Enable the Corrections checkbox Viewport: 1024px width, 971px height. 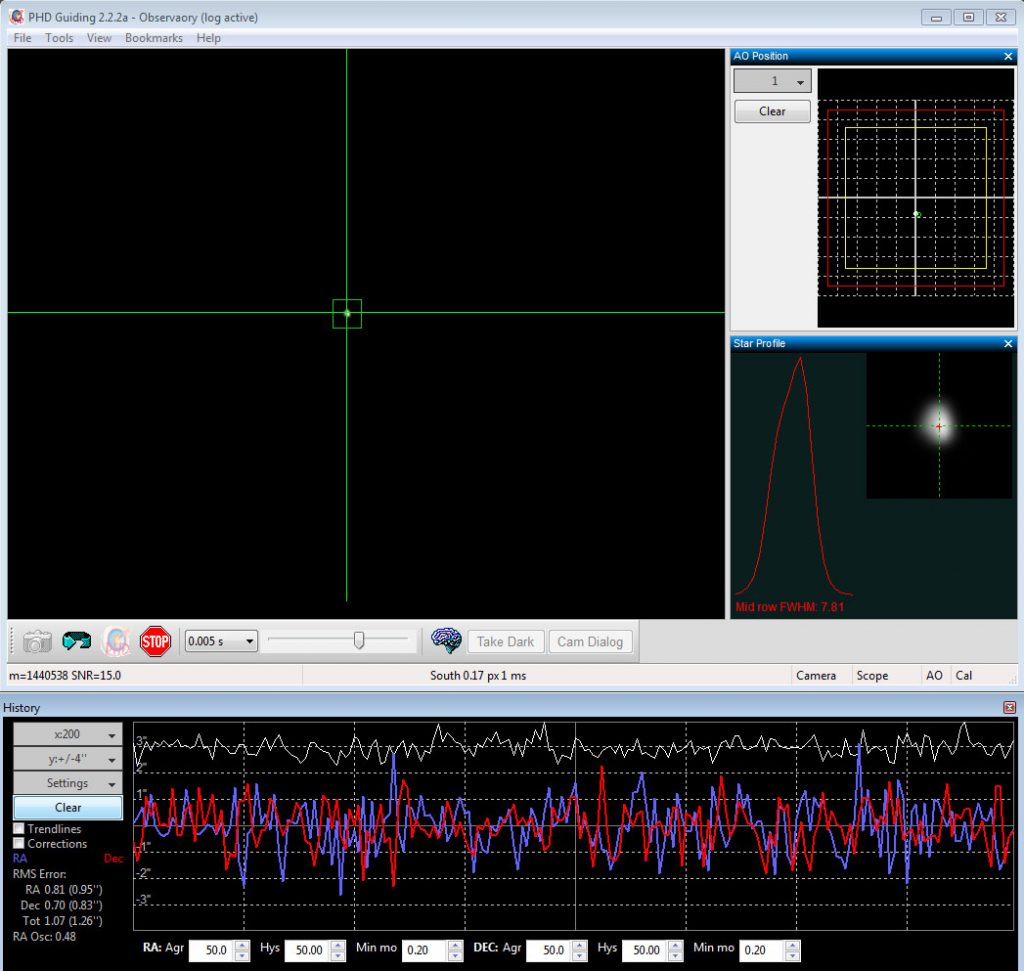(17, 843)
